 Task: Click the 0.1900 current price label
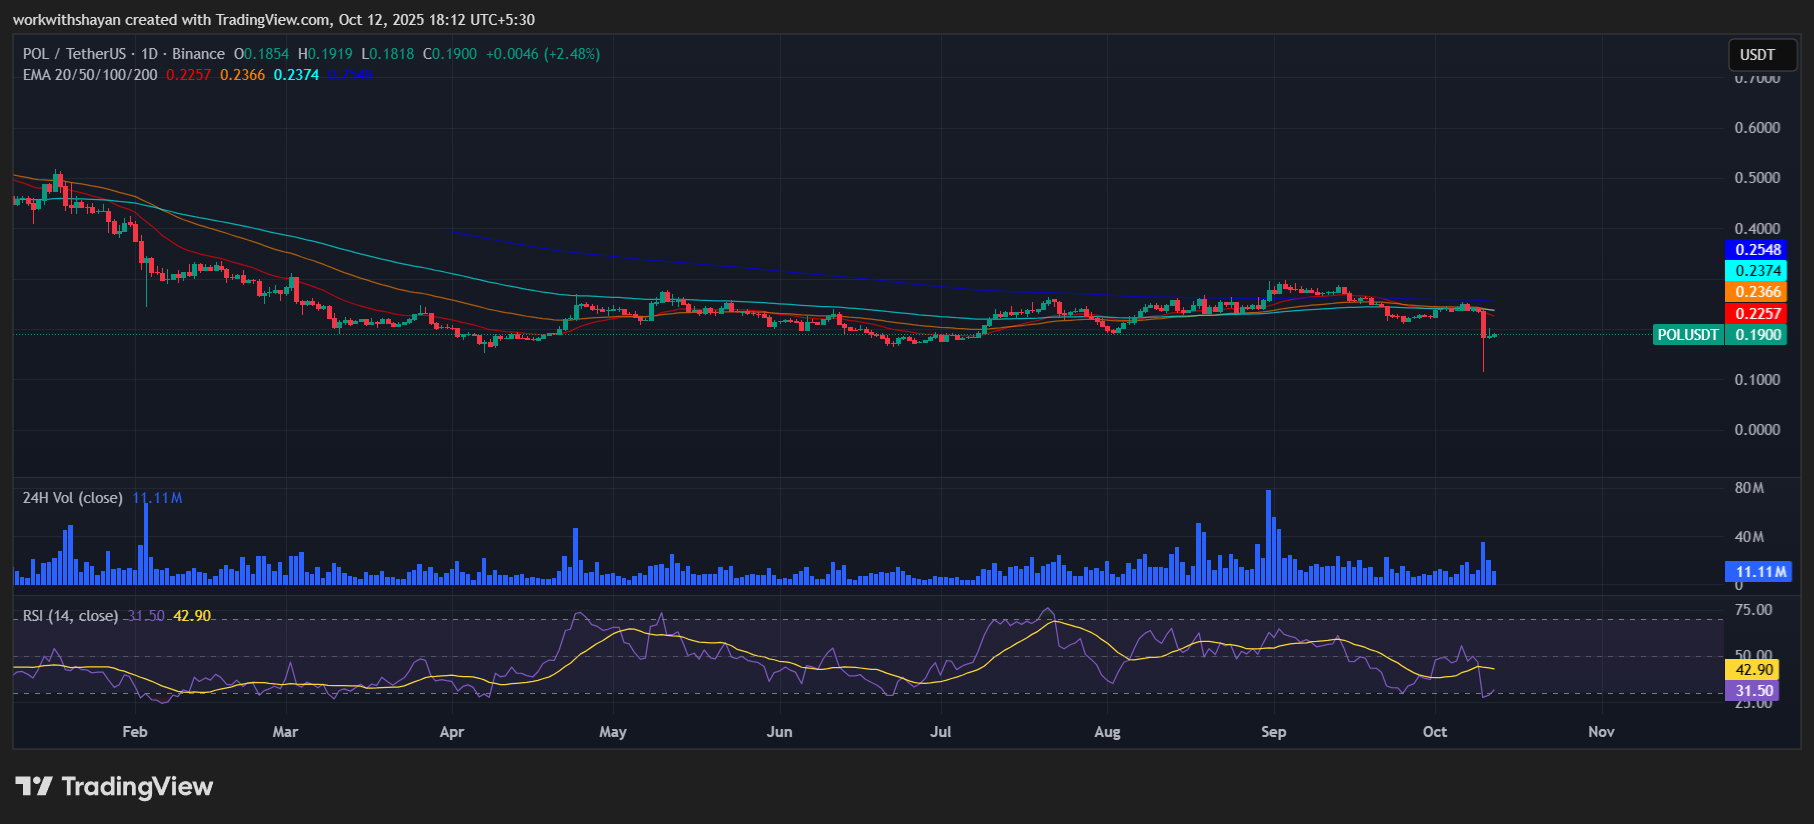1757,335
